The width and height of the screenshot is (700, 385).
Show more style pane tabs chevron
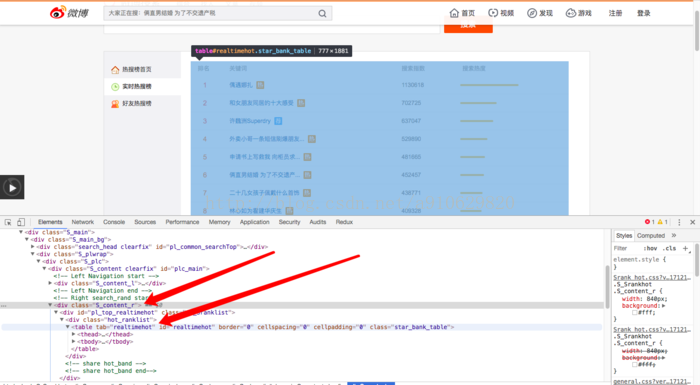(674, 235)
